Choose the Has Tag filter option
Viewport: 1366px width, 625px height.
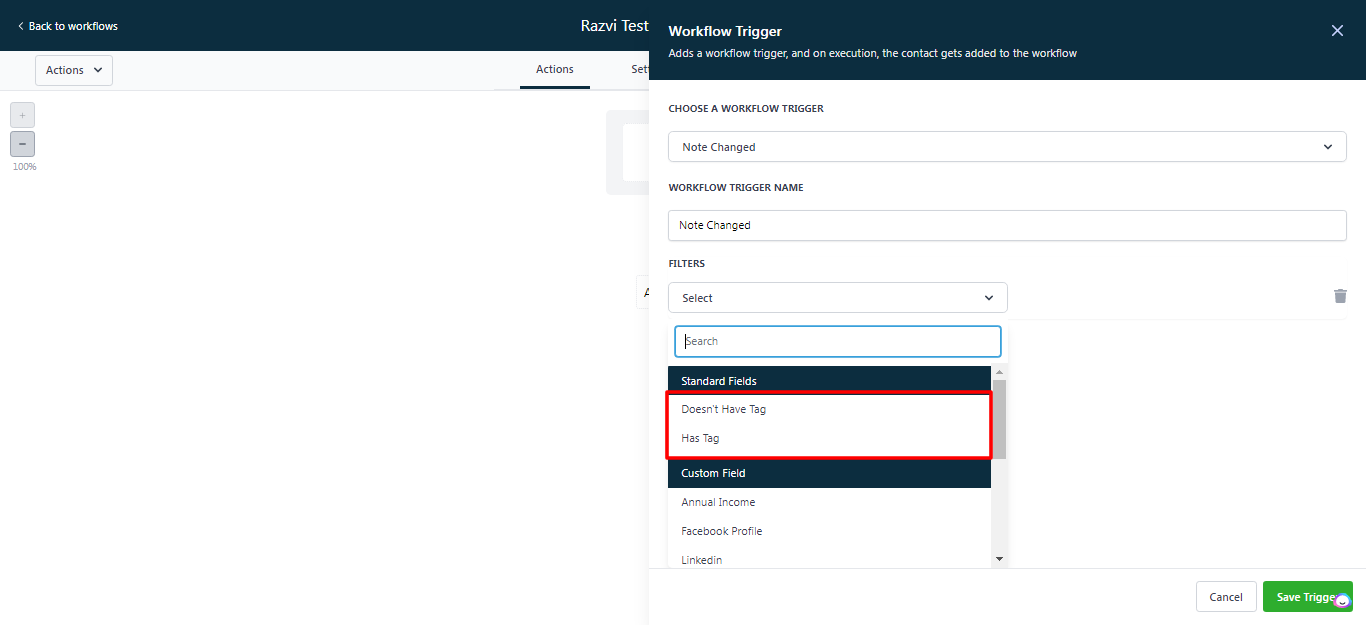701,438
